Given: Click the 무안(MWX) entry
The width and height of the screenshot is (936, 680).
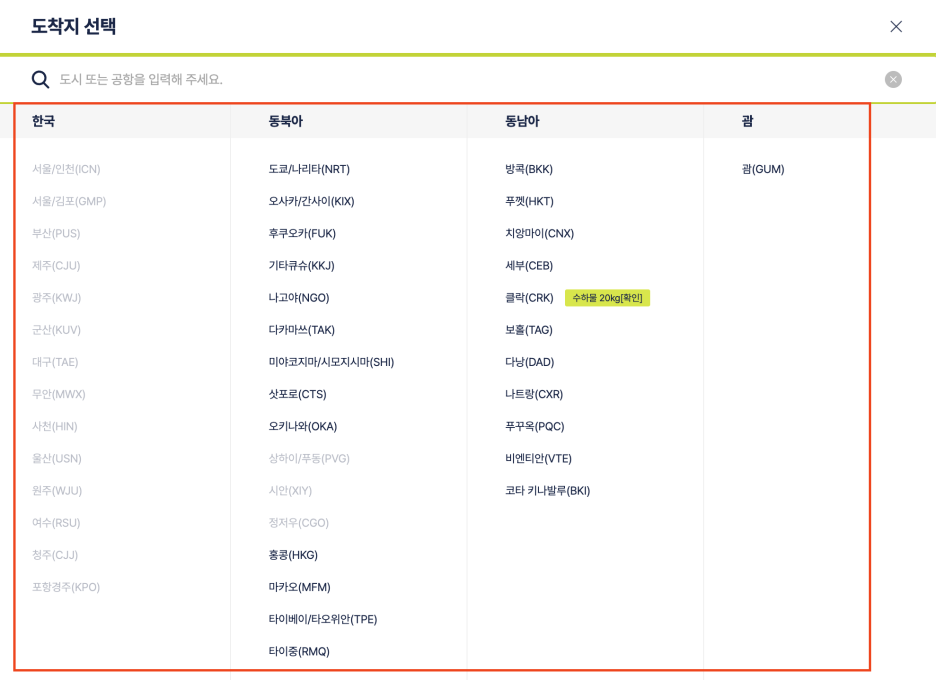Looking at the screenshot, I should pyautogui.click(x=58, y=395).
